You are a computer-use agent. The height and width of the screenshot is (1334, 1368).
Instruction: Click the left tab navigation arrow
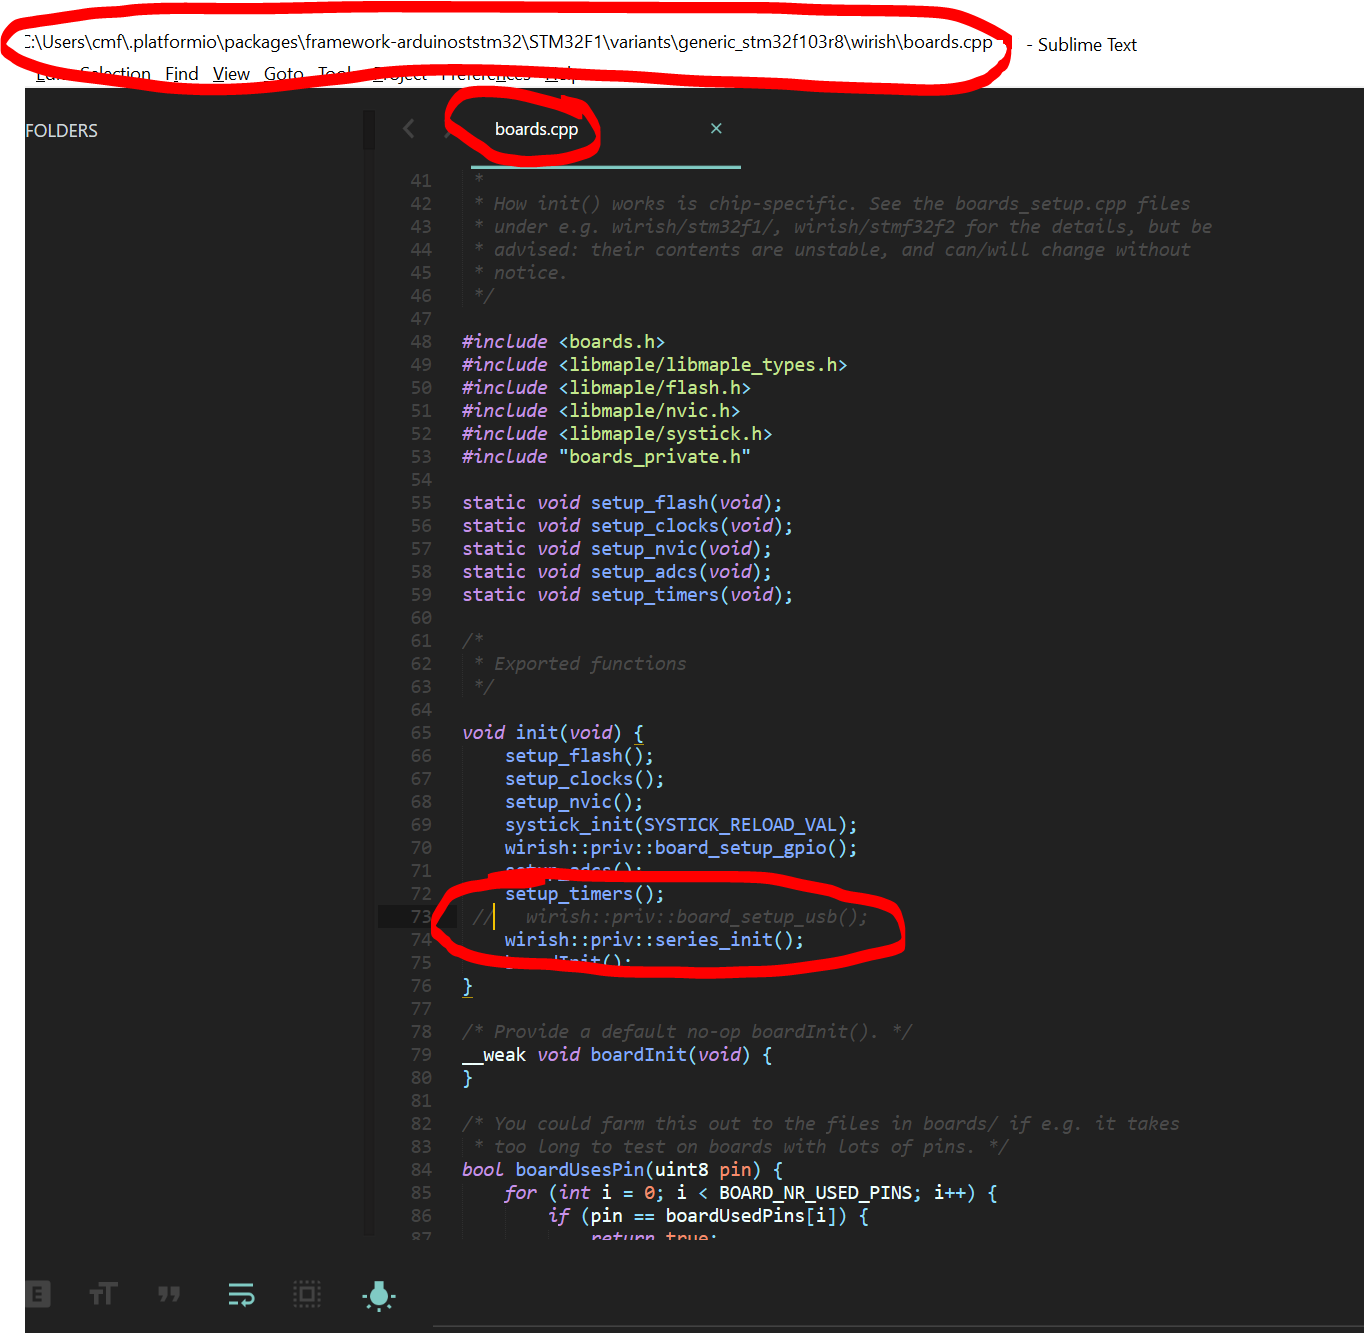408,128
